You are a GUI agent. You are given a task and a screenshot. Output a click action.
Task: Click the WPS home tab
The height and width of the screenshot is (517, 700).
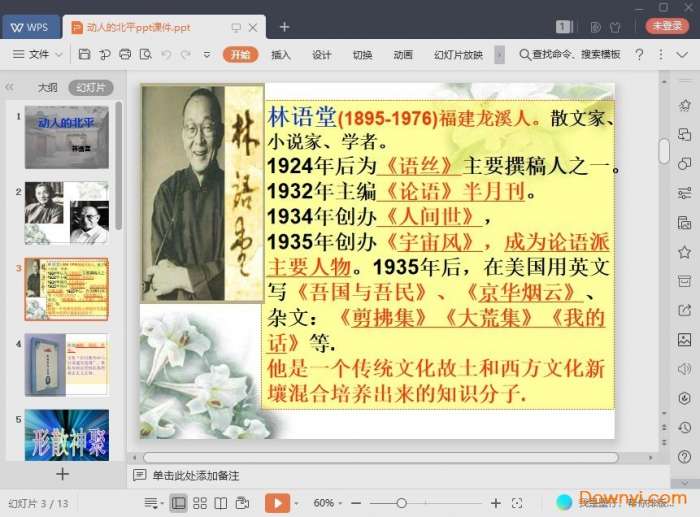(x=30, y=27)
